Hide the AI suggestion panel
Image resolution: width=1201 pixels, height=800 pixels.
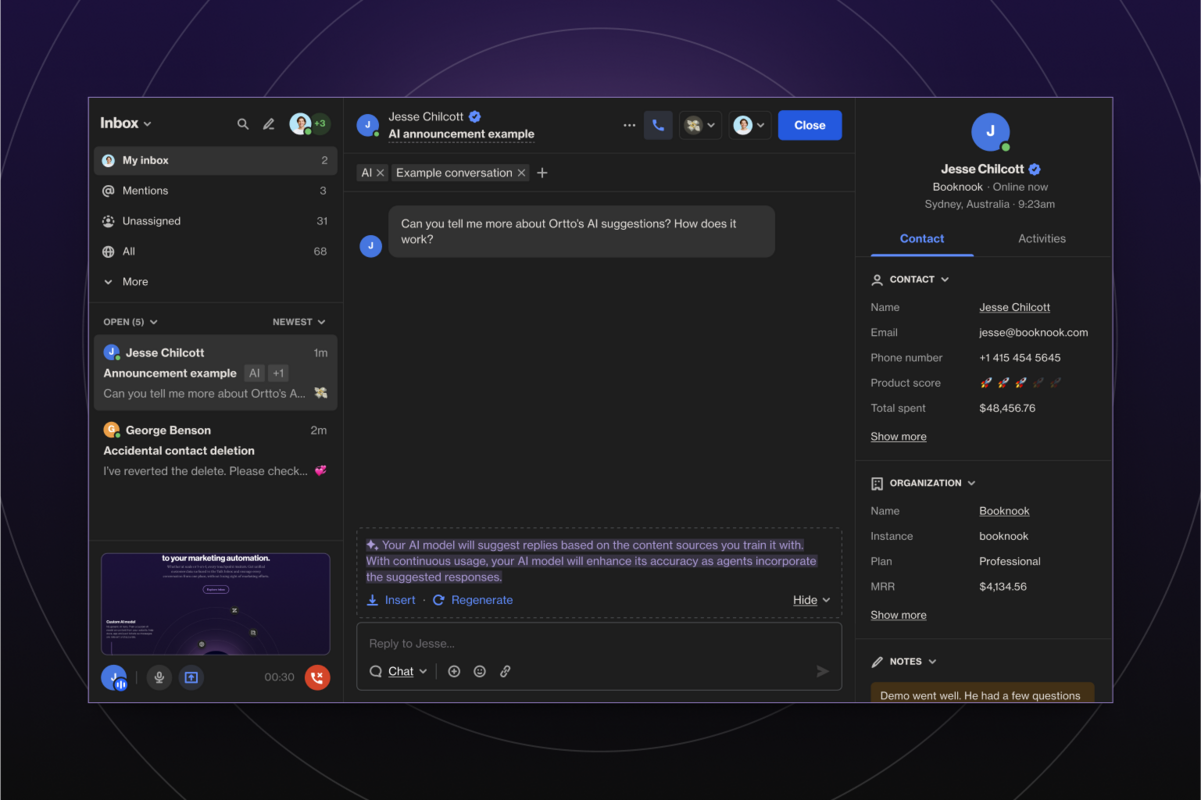coord(805,599)
